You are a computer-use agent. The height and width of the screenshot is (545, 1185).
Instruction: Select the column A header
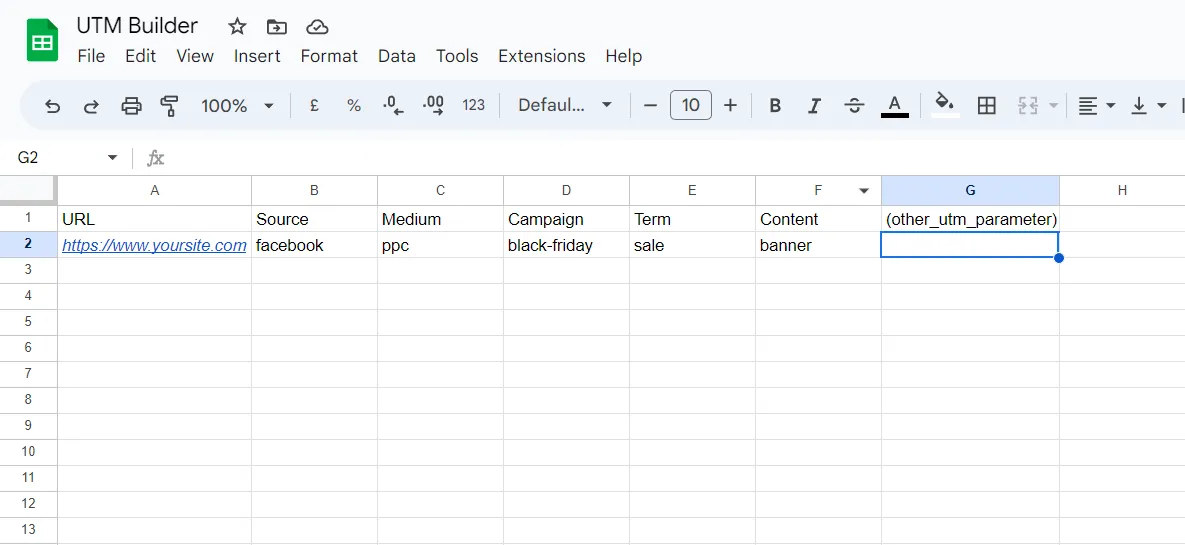[x=155, y=190]
